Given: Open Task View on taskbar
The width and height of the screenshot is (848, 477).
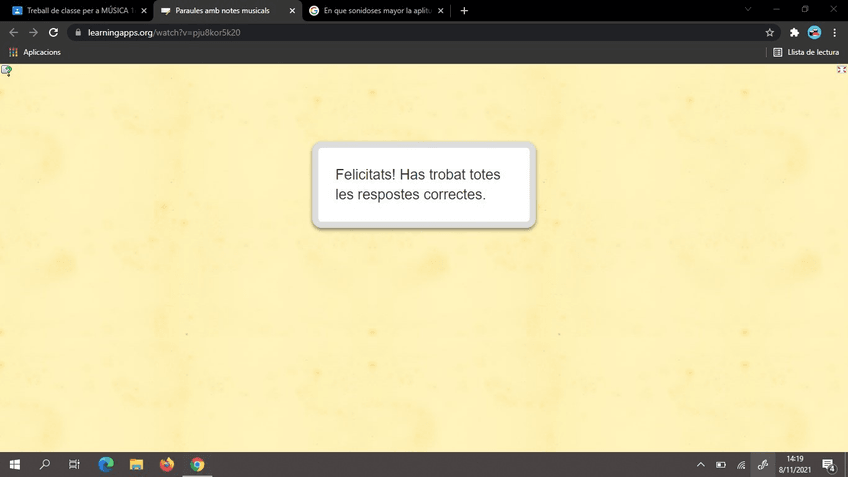Looking at the screenshot, I should [74, 465].
